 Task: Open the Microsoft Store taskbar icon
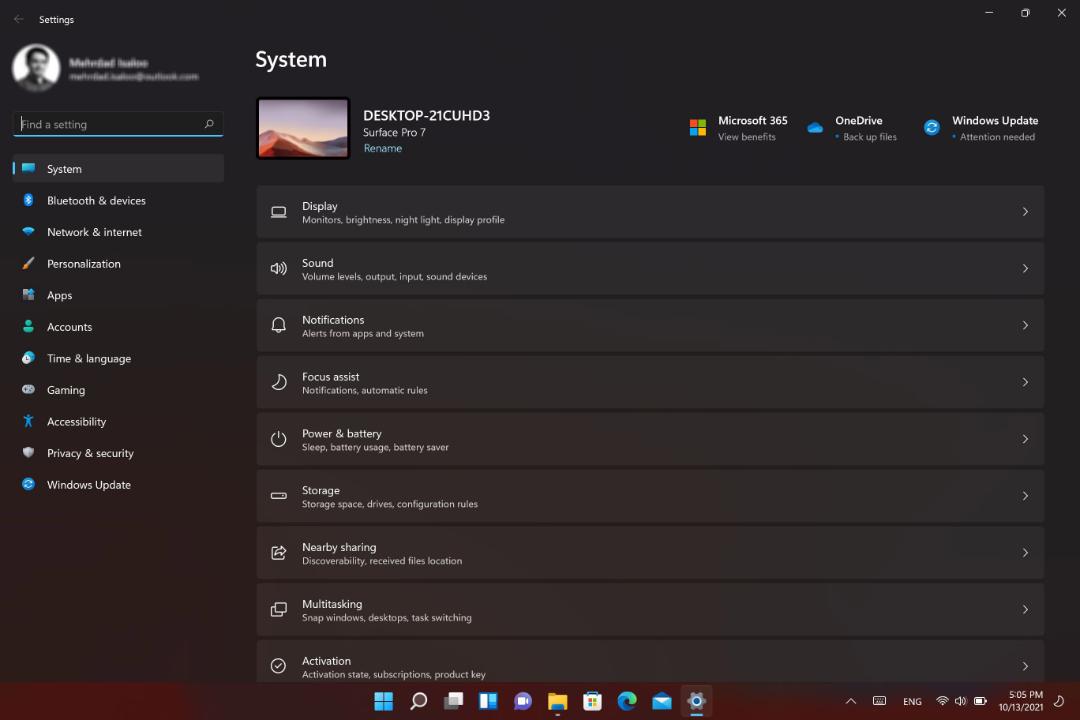[592, 701]
